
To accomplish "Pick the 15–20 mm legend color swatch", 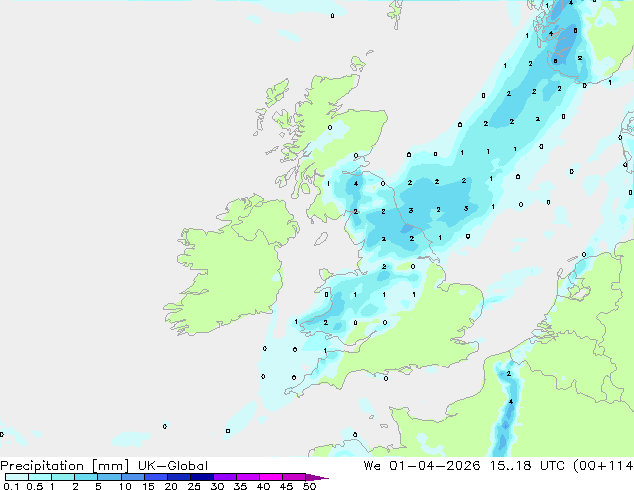I will pos(156,477).
